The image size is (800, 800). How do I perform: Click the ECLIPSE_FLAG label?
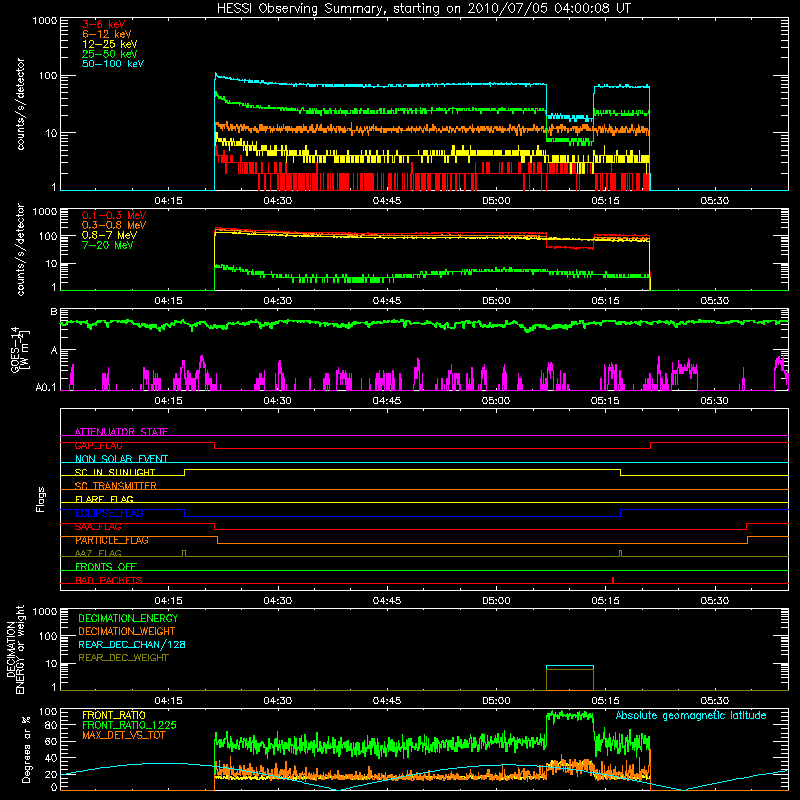point(109,513)
